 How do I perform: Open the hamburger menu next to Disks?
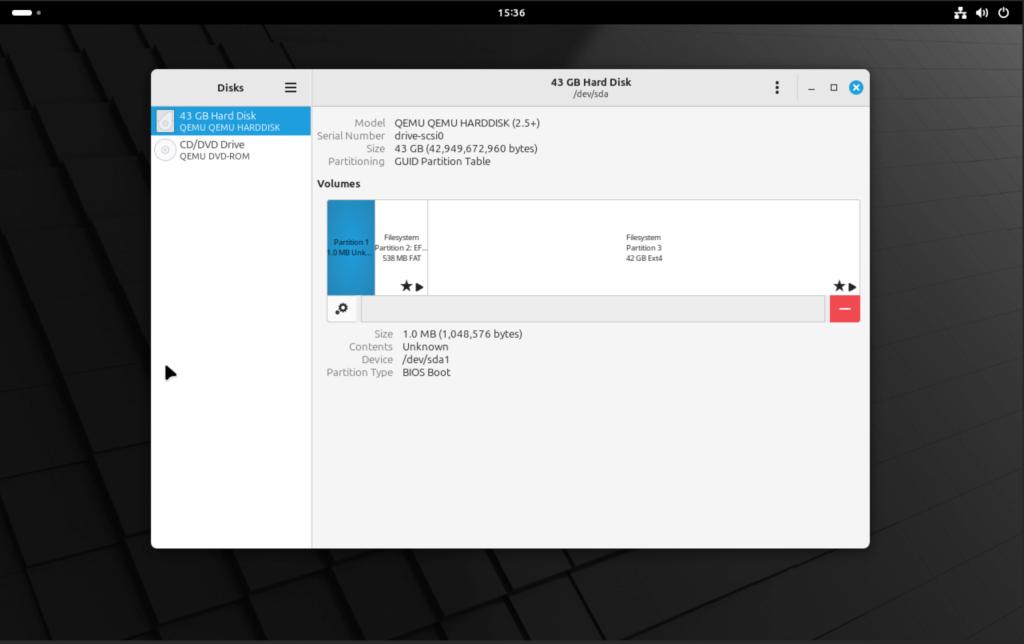tap(290, 87)
